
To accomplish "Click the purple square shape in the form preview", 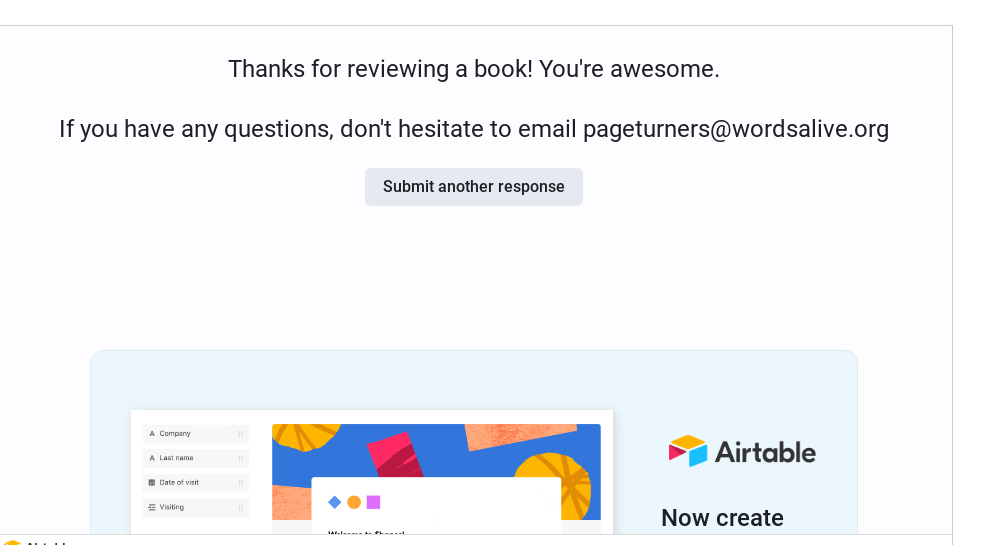I will click(x=373, y=502).
